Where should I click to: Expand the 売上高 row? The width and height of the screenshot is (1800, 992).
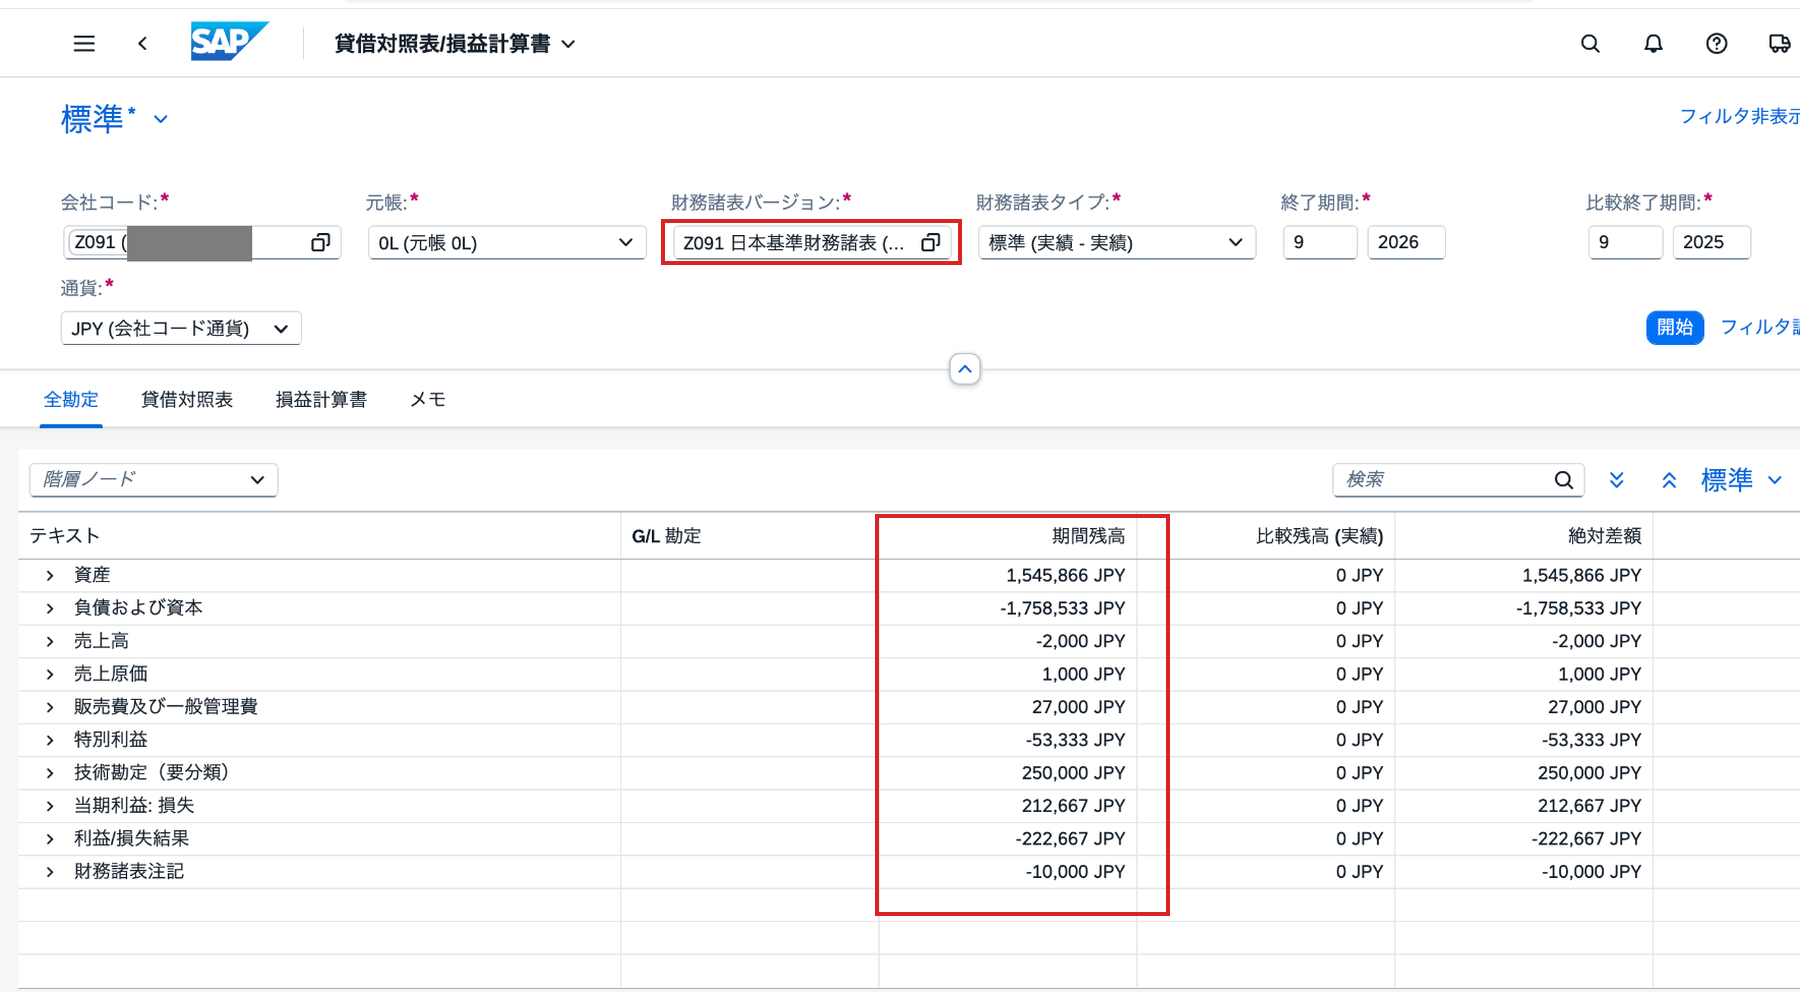point(49,641)
